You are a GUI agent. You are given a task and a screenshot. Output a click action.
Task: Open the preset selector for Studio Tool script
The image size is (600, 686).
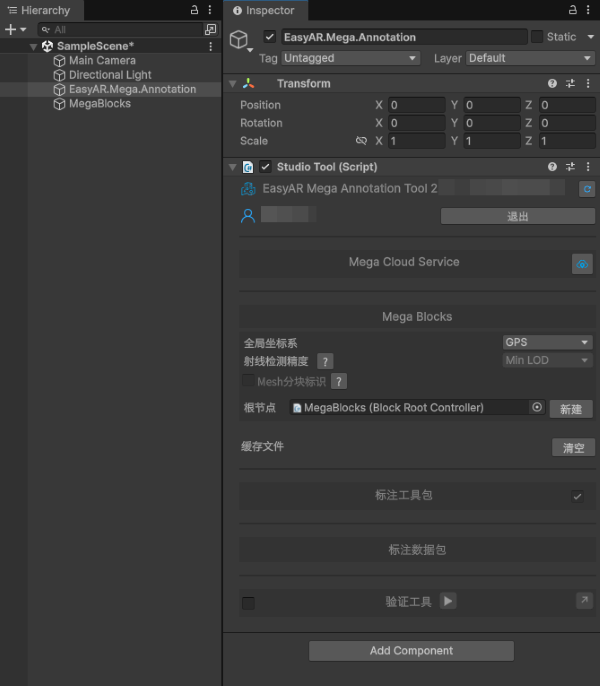(570, 167)
